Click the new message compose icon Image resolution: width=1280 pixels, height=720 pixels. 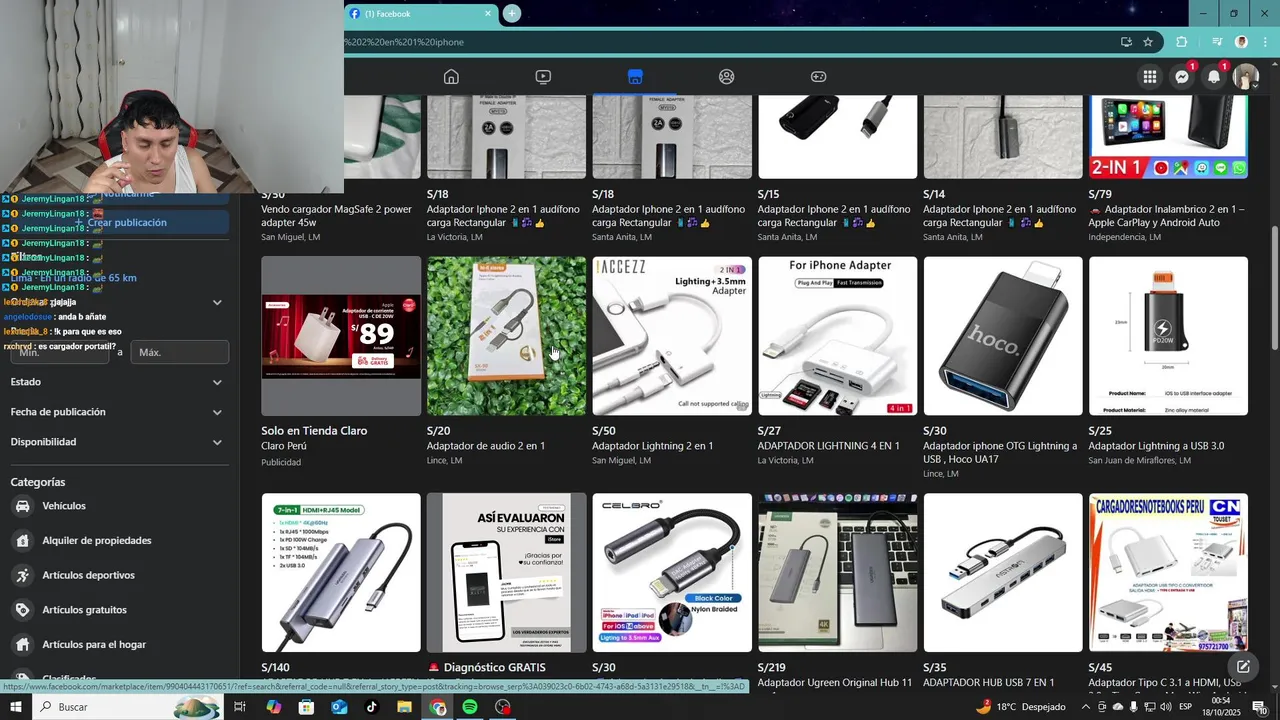[1243, 667]
